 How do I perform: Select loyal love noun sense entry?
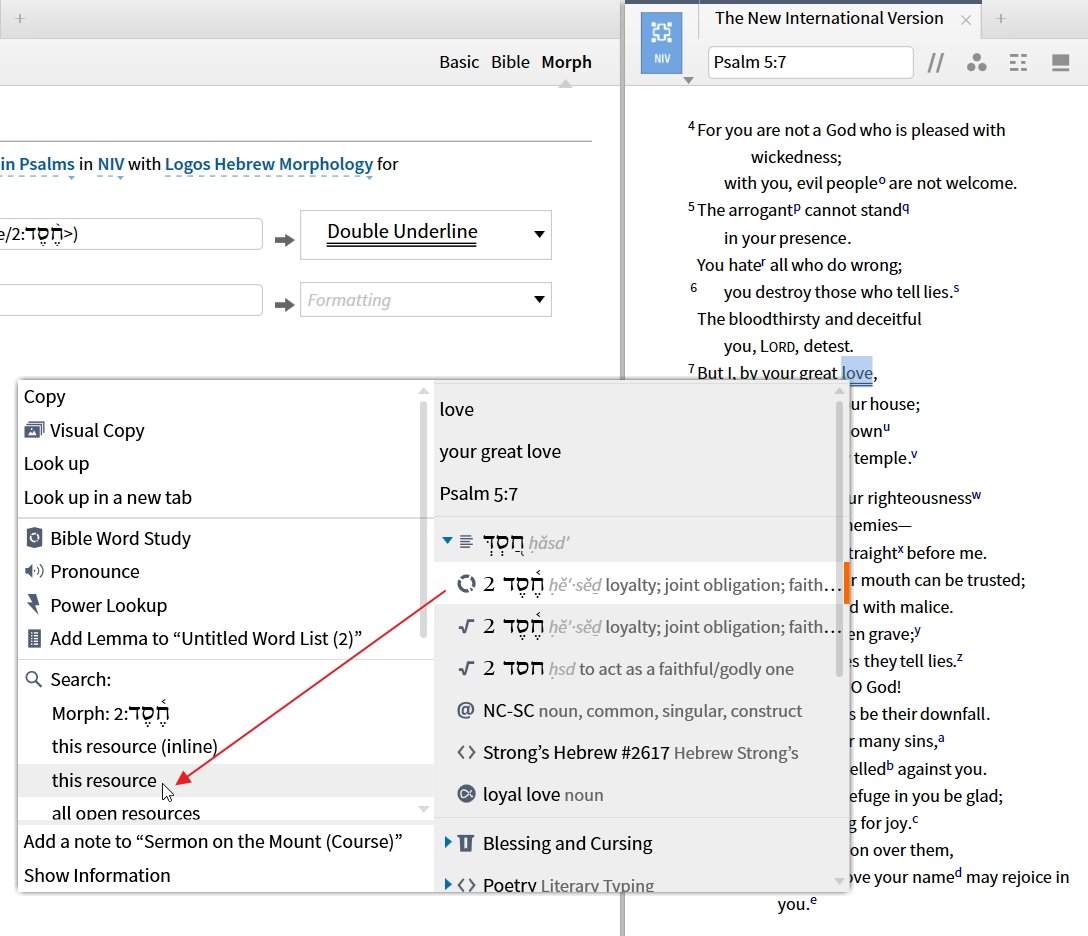point(638,794)
